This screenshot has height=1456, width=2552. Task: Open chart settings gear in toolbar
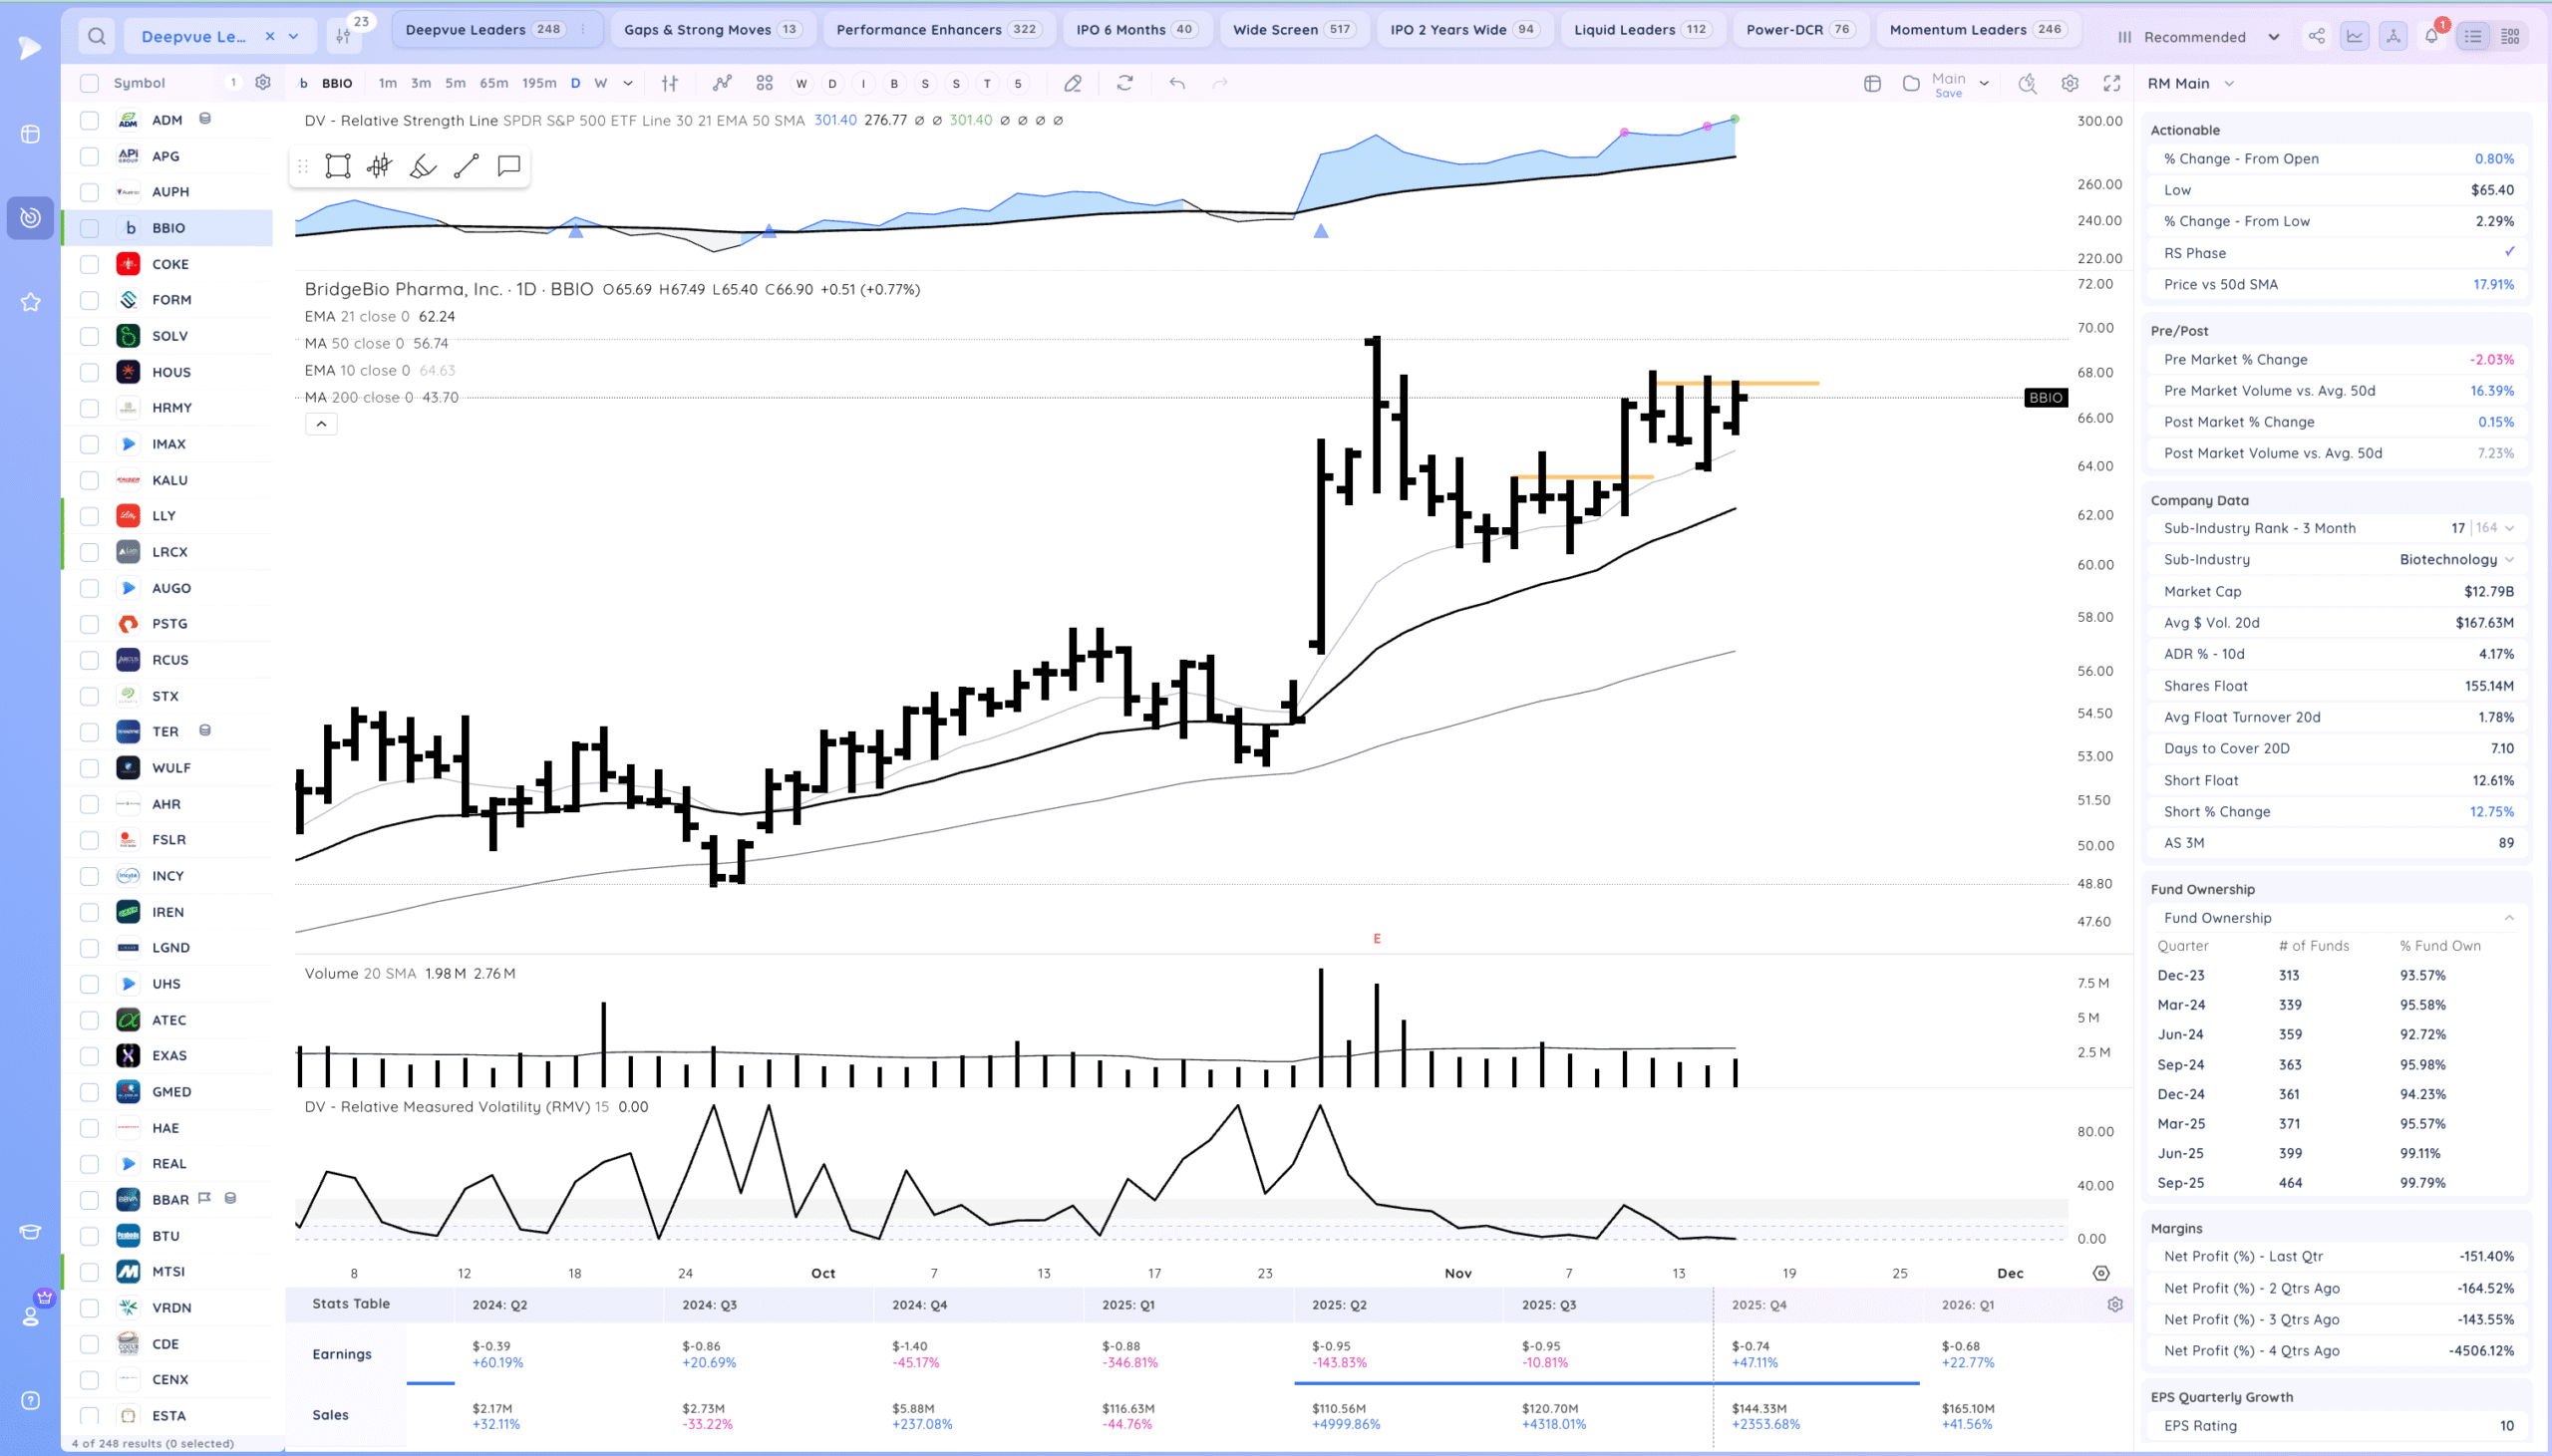(x=2069, y=83)
